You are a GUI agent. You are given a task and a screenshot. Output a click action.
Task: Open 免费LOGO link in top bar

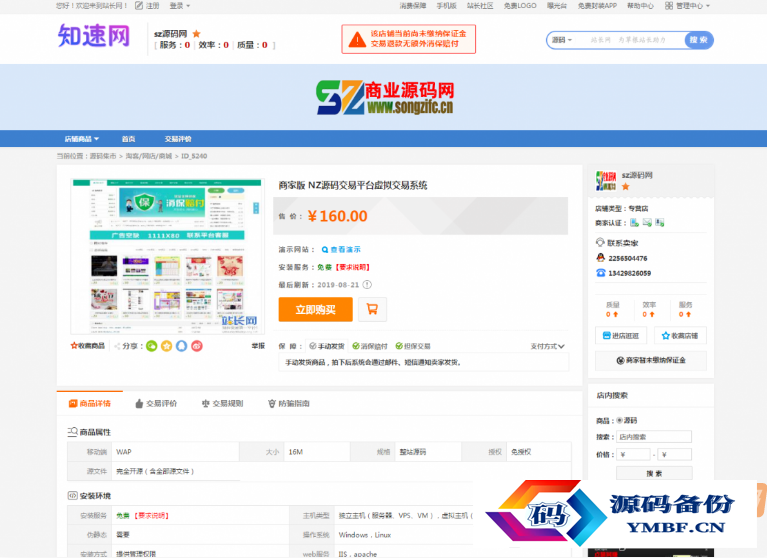pos(519,6)
